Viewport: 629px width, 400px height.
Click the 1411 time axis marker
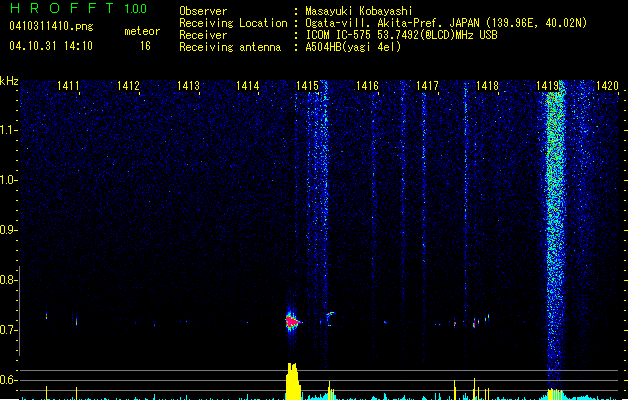tap(68, 85)
